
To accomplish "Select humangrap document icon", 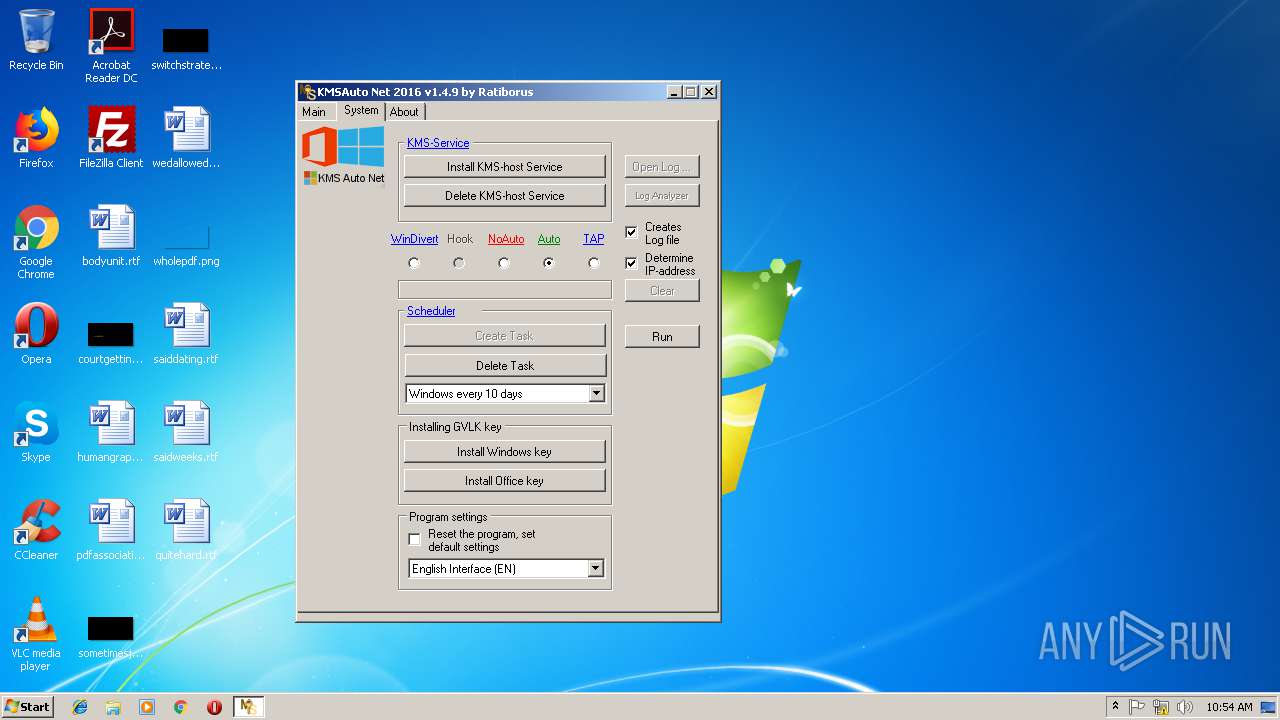I will click(111, 432).
